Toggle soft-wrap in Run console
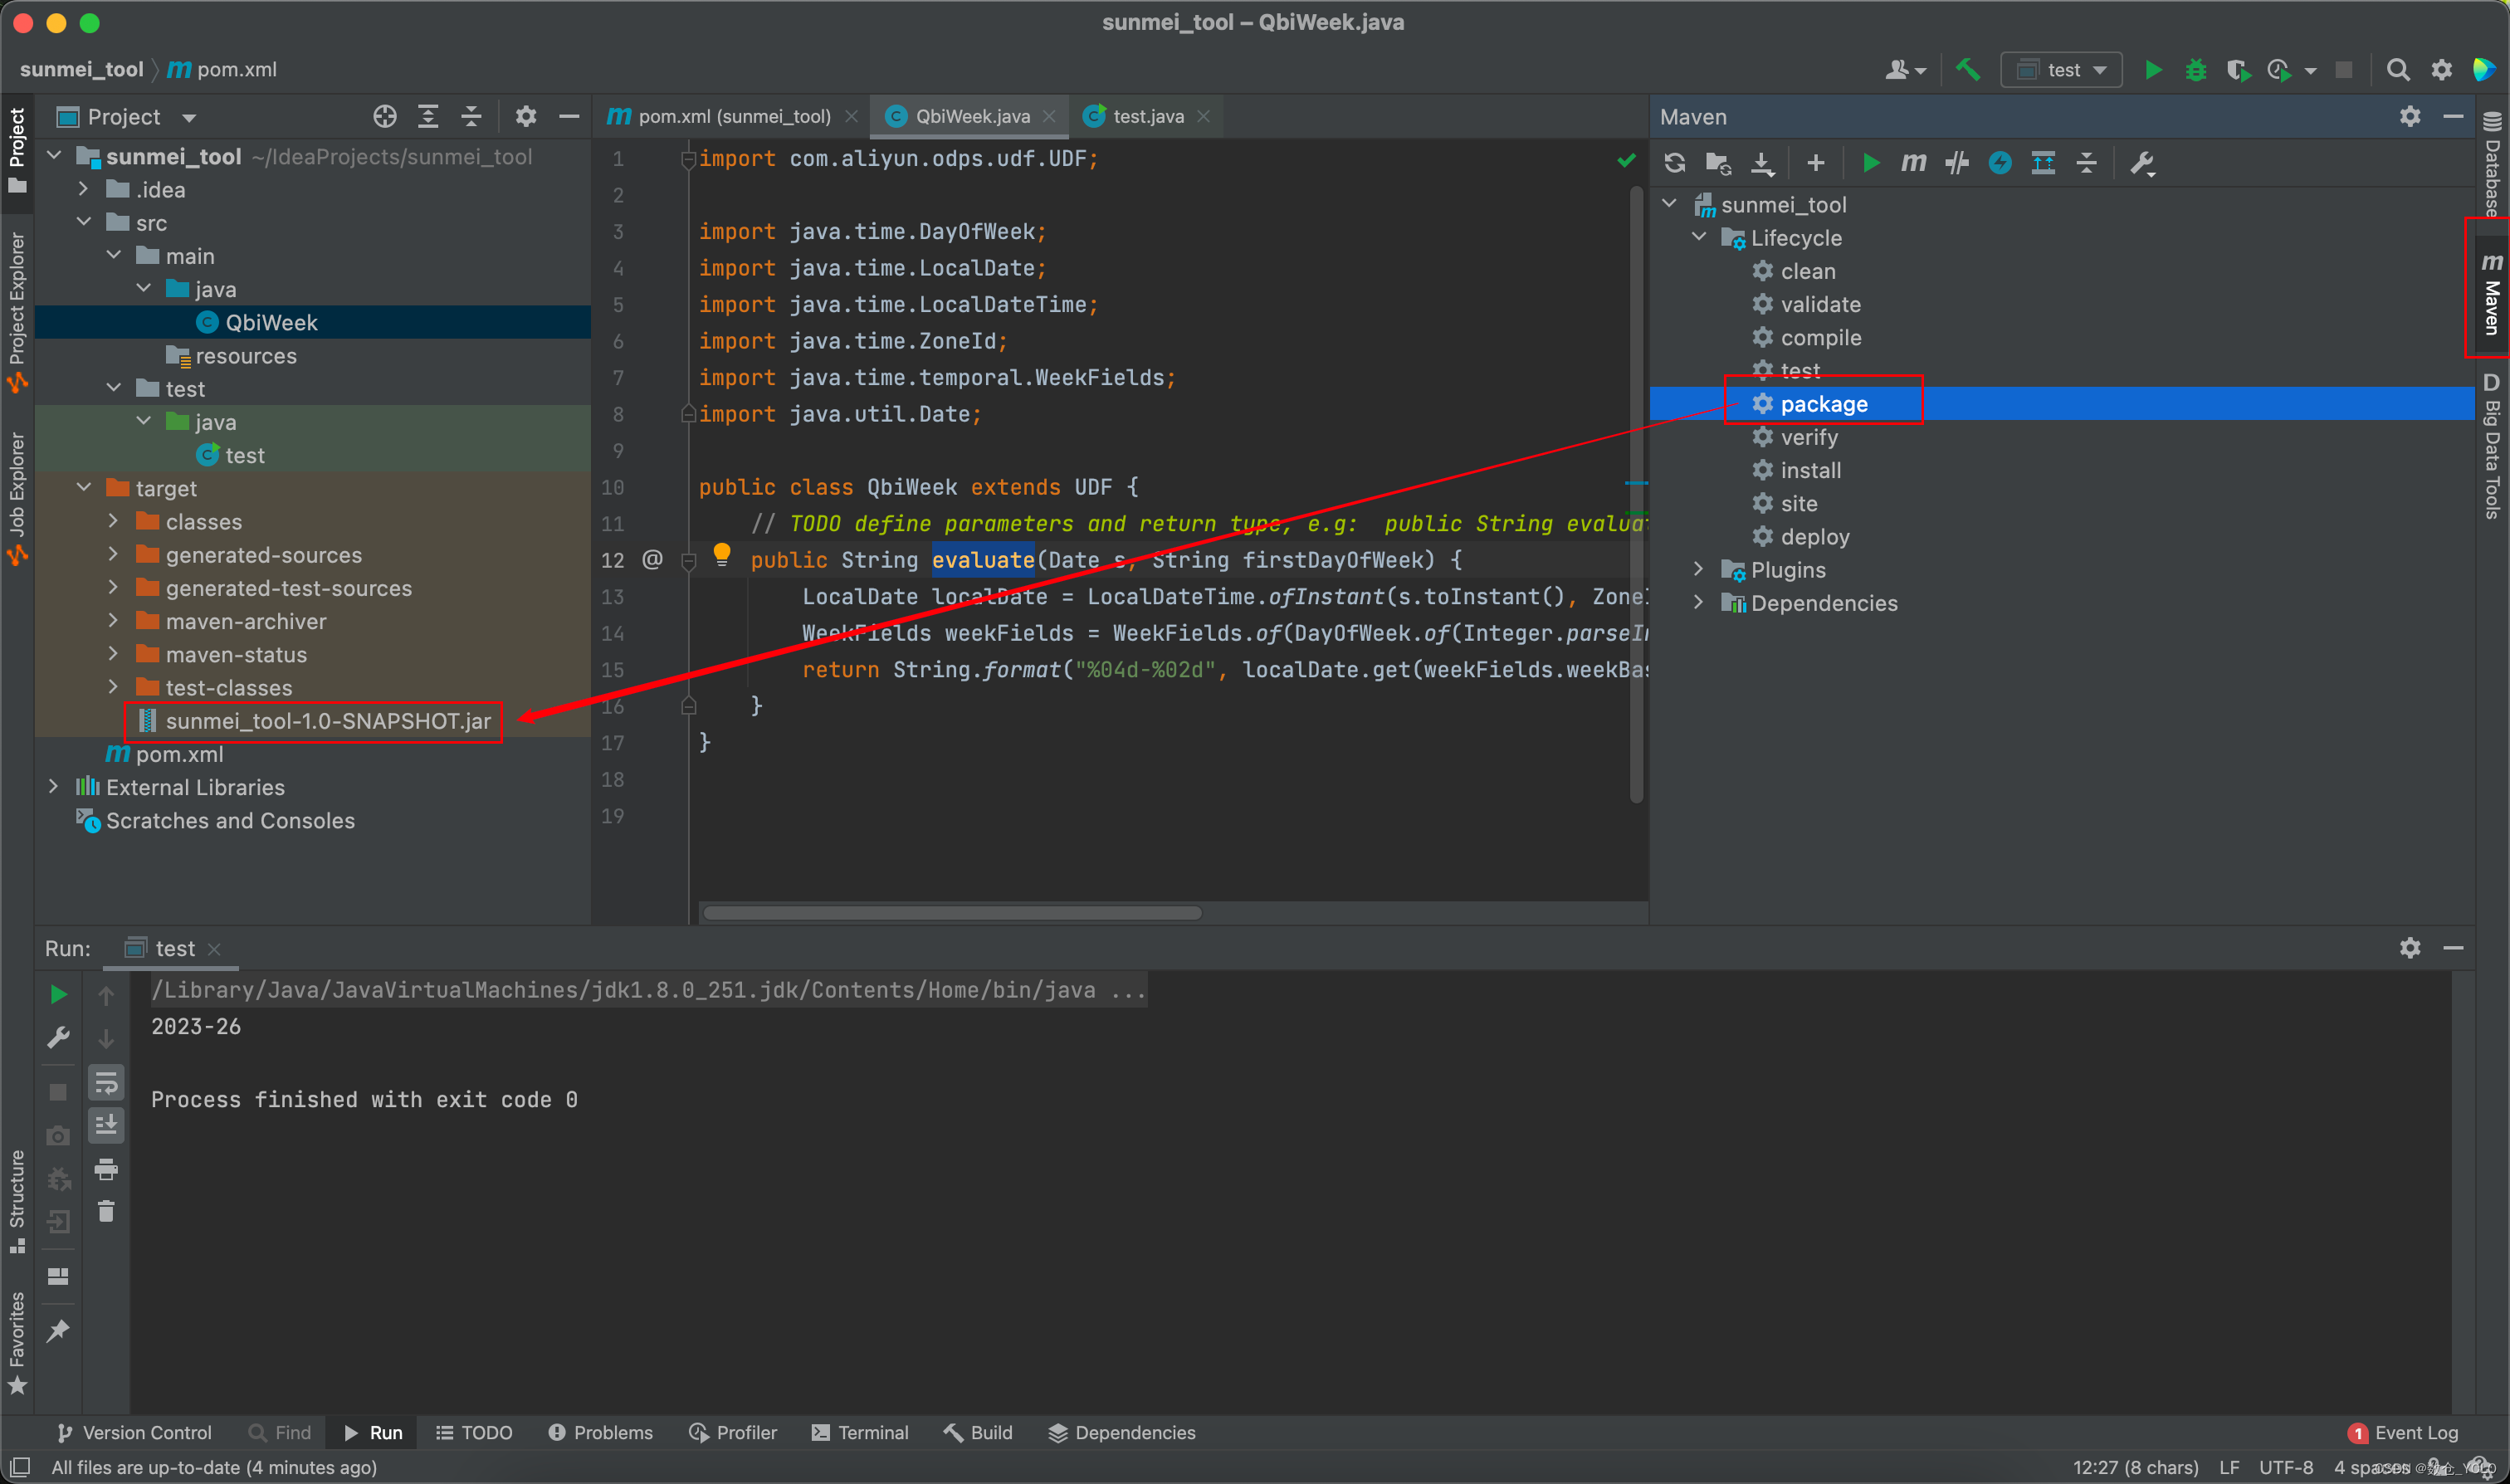The width and height of the screenshot is (2510, 1484). [106, 1082]
